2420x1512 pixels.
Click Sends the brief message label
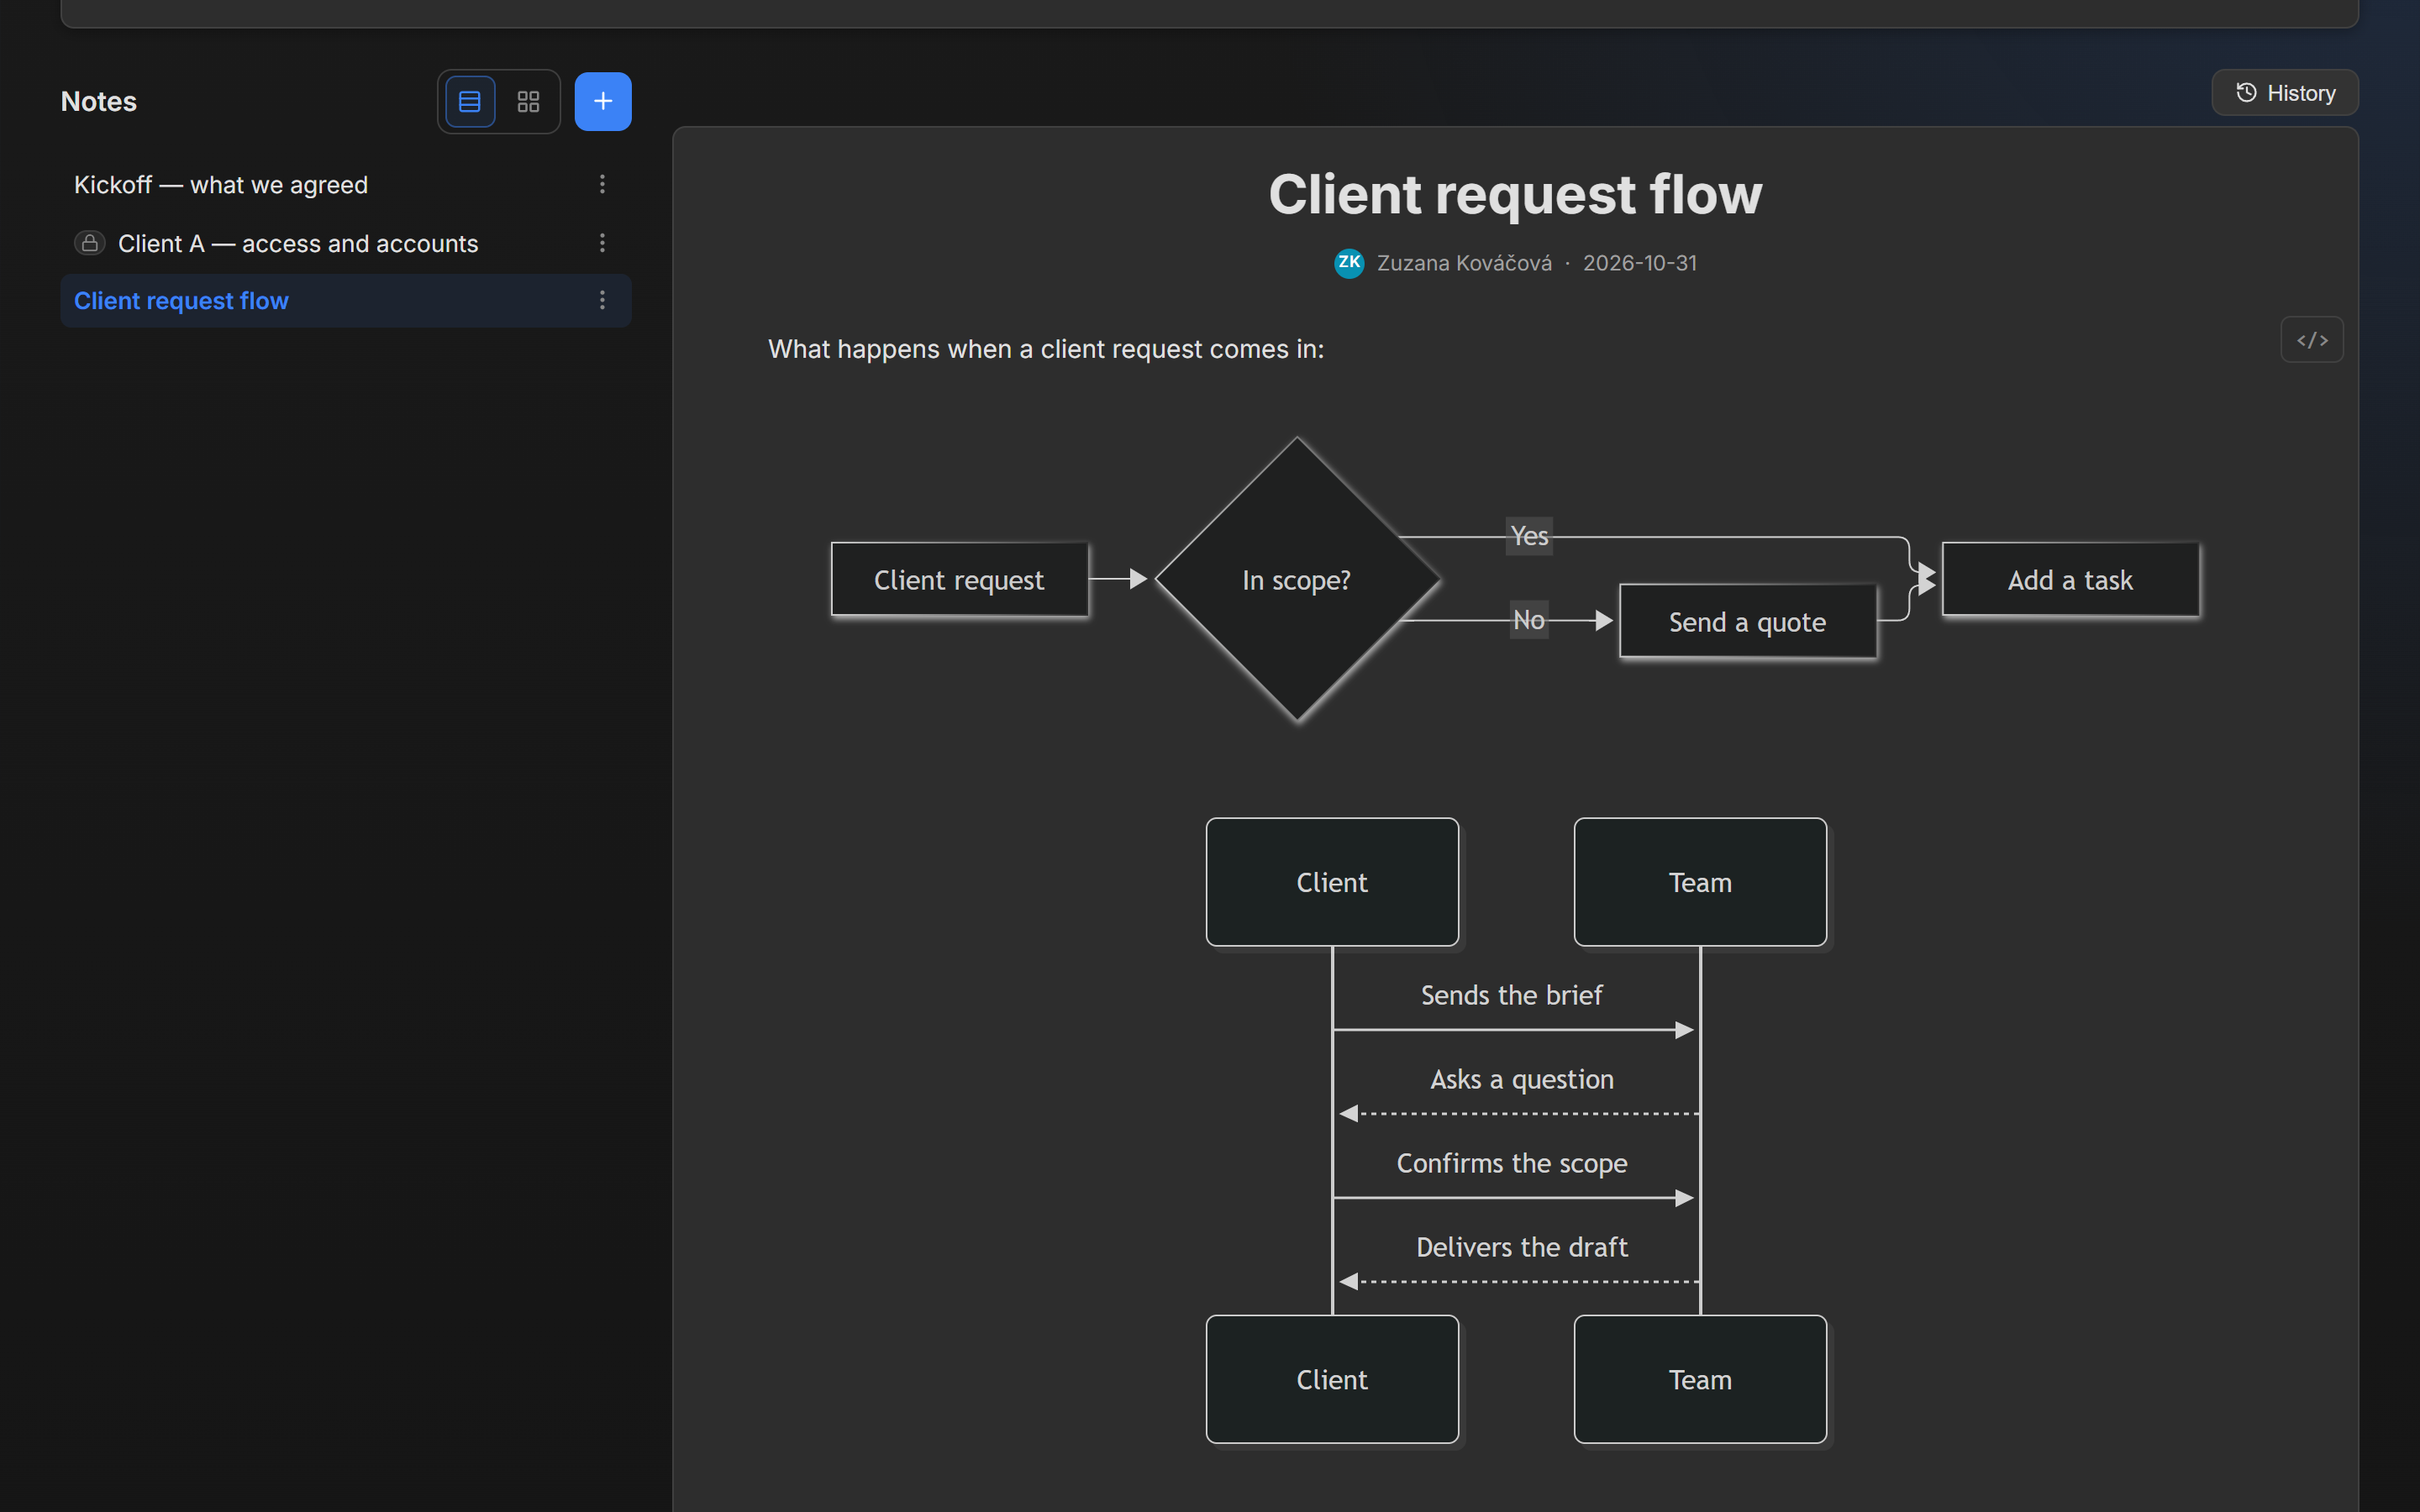pos(1511,995)
